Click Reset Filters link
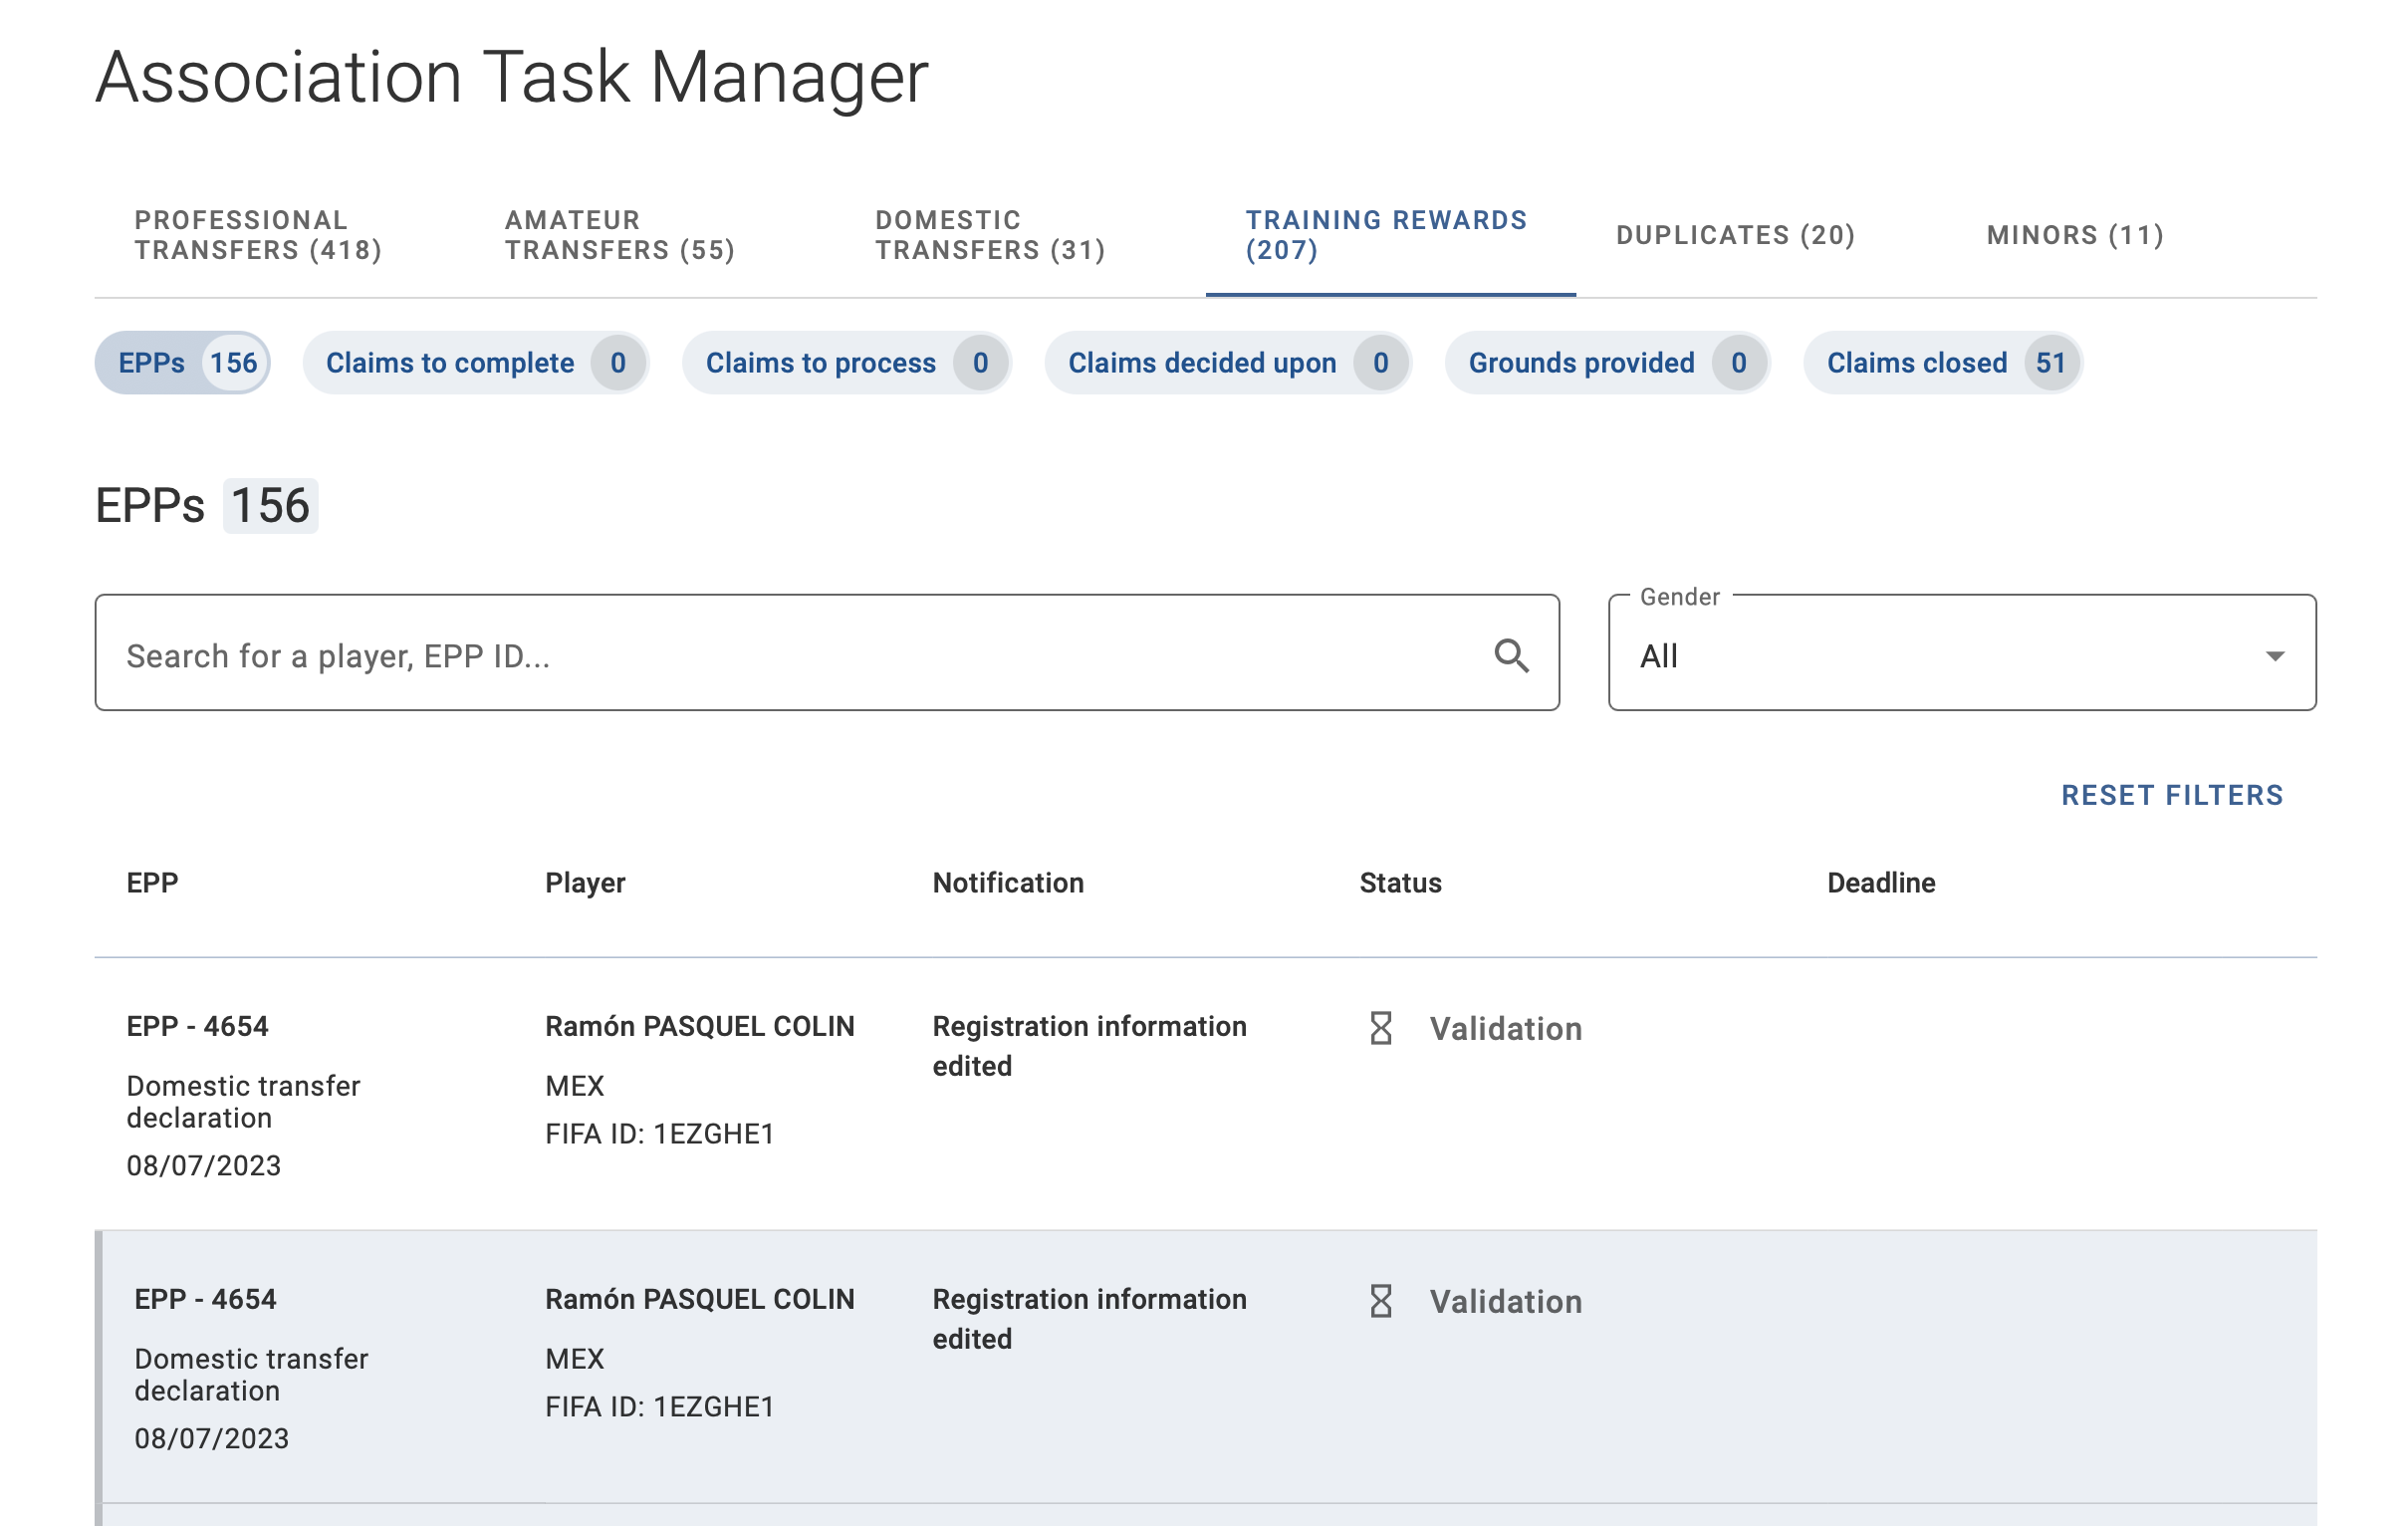 (x=2172, y=795)
